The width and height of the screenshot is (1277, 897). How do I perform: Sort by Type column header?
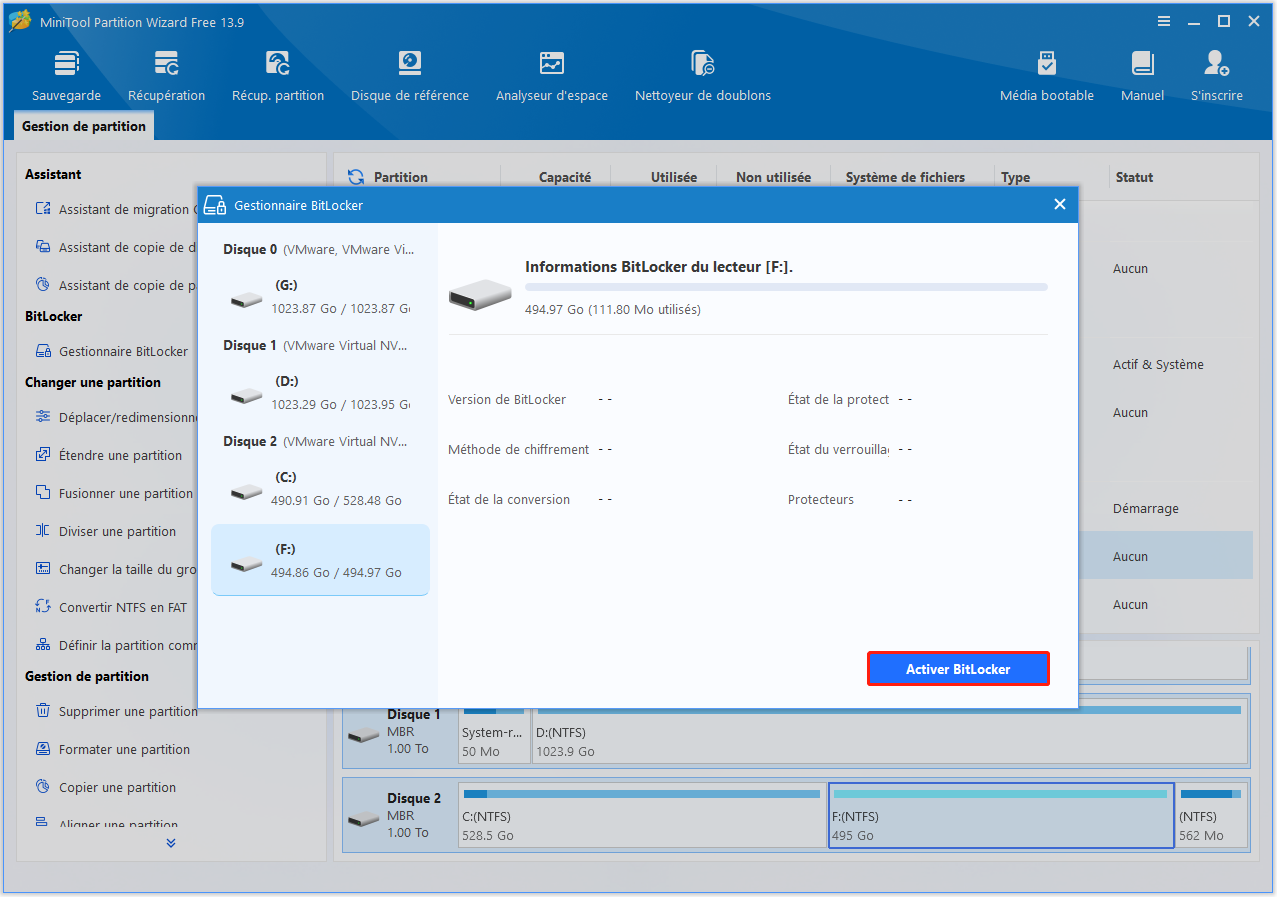click(1015, 177)
